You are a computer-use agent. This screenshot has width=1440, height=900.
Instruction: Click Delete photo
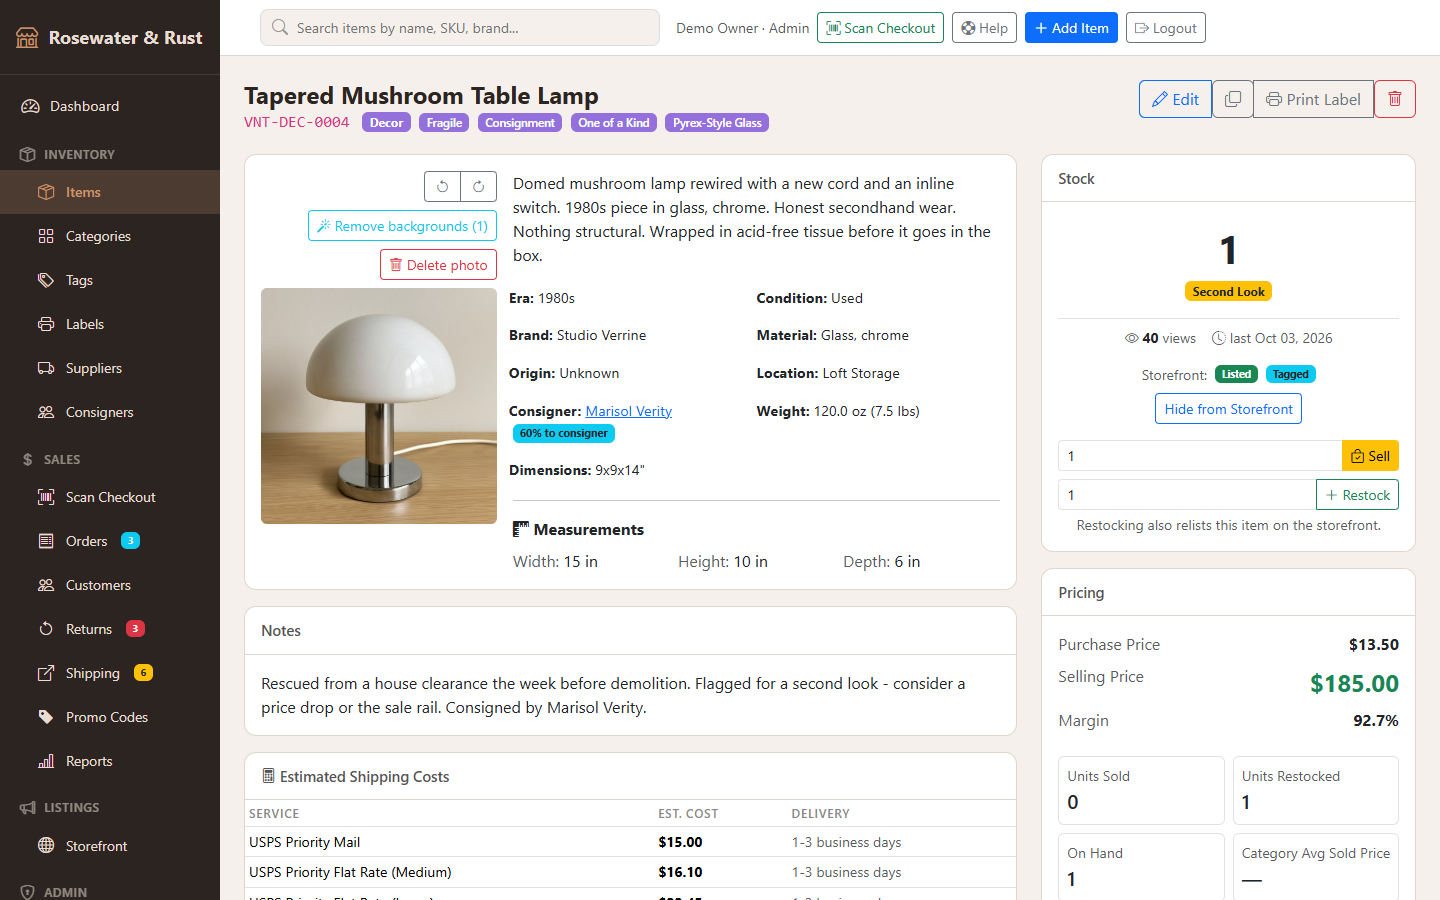(x=438, y=265)
